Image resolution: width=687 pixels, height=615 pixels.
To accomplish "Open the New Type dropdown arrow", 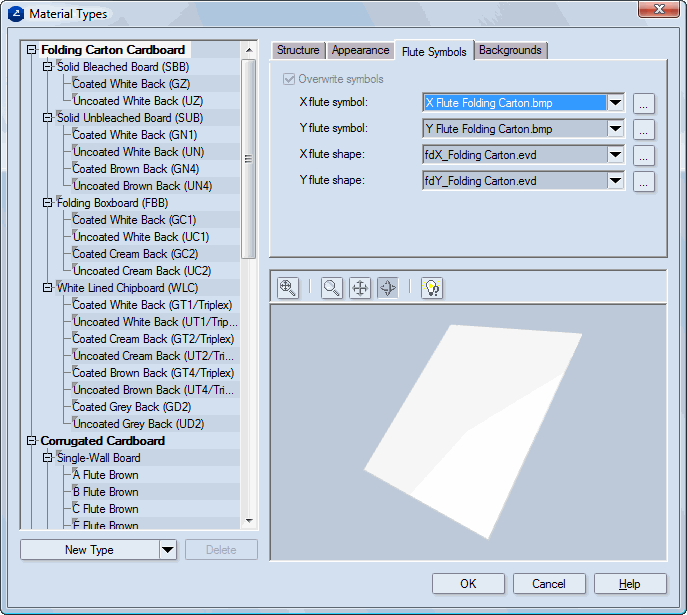I will (x=168, y=549).
